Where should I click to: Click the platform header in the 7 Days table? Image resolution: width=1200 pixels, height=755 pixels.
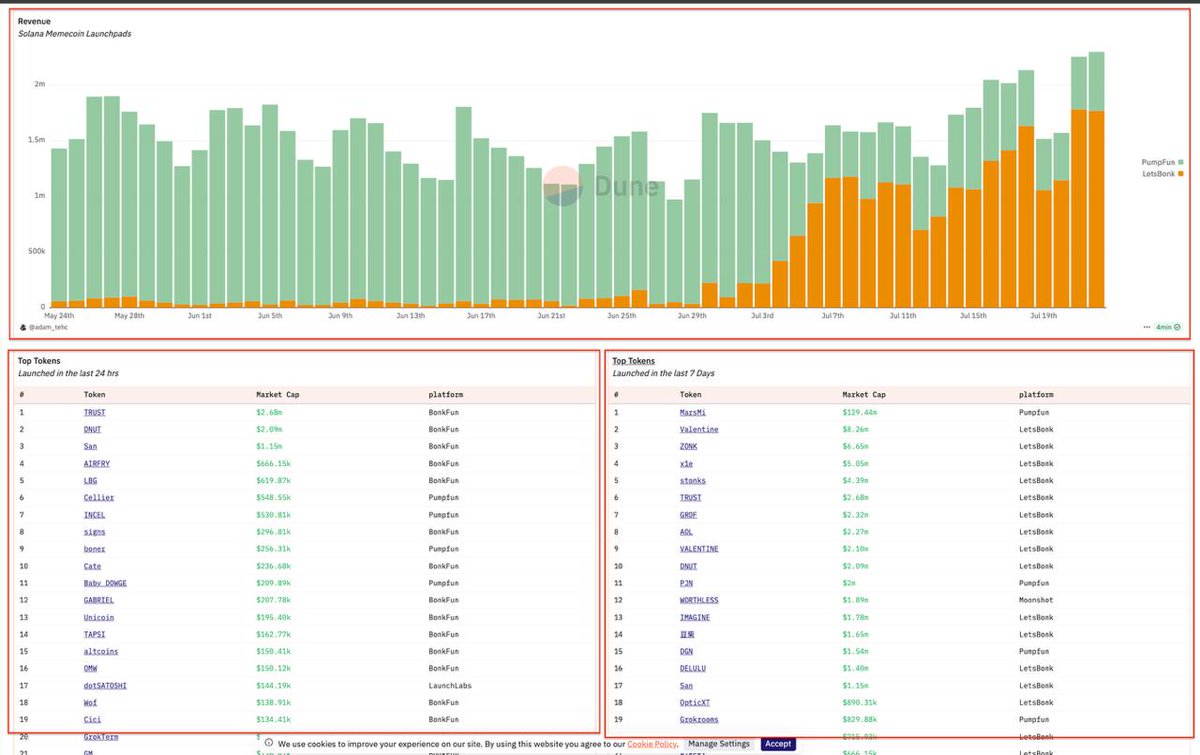point(1036,394)
